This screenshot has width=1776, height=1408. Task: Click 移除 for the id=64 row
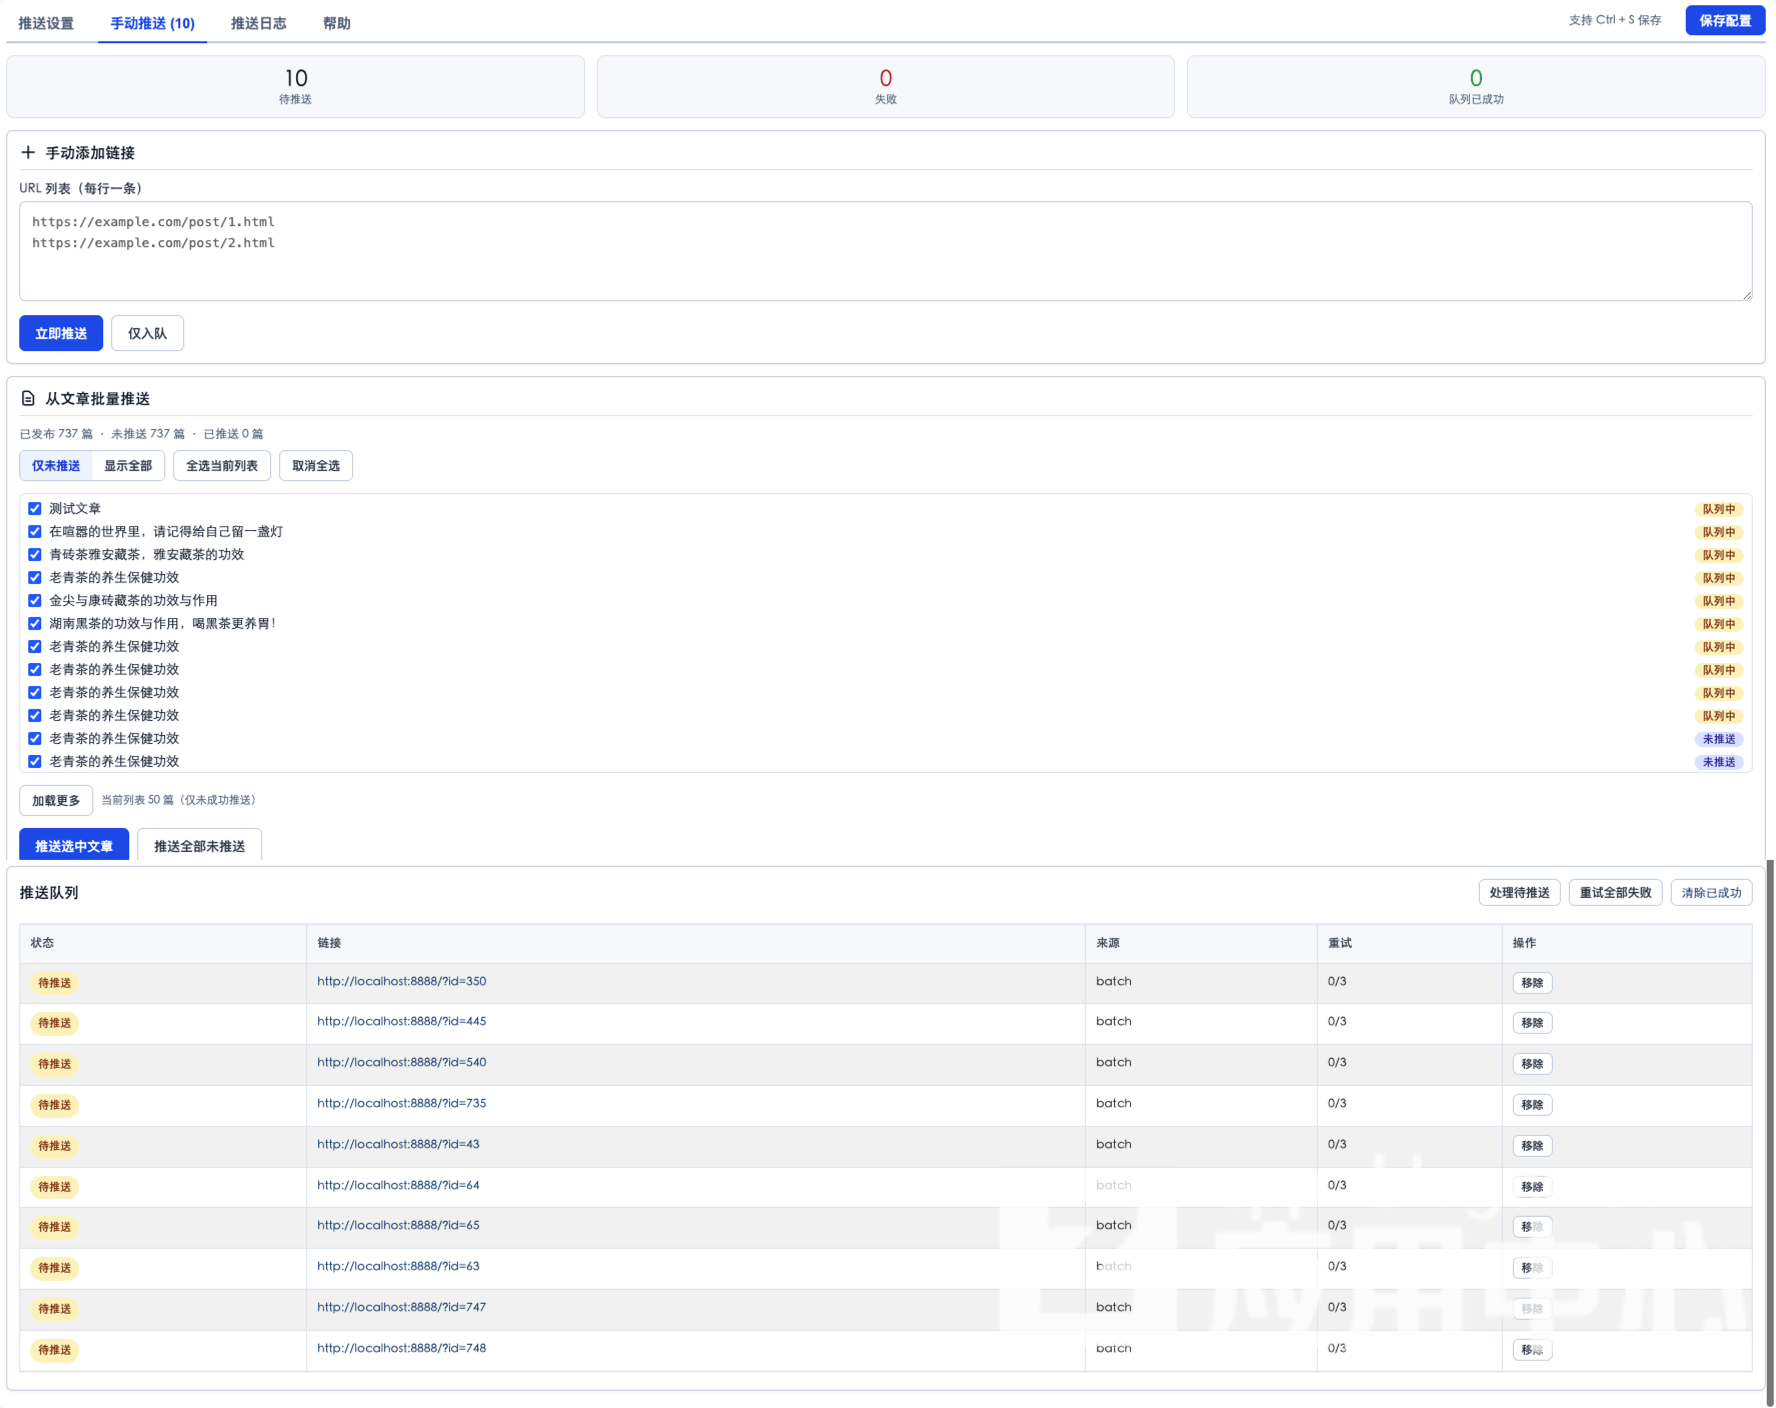(x=1532, y=1187)
